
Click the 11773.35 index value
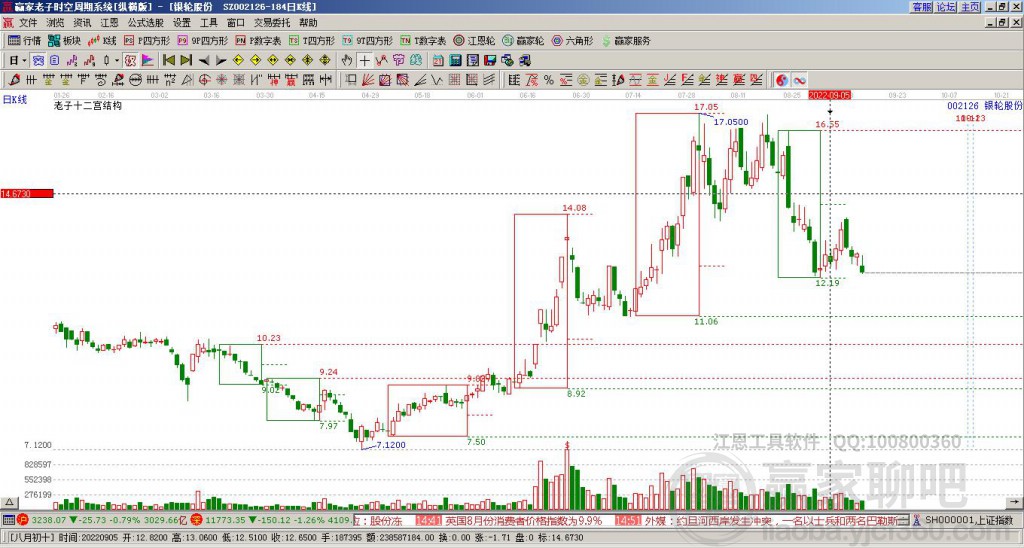pos(227,520)
